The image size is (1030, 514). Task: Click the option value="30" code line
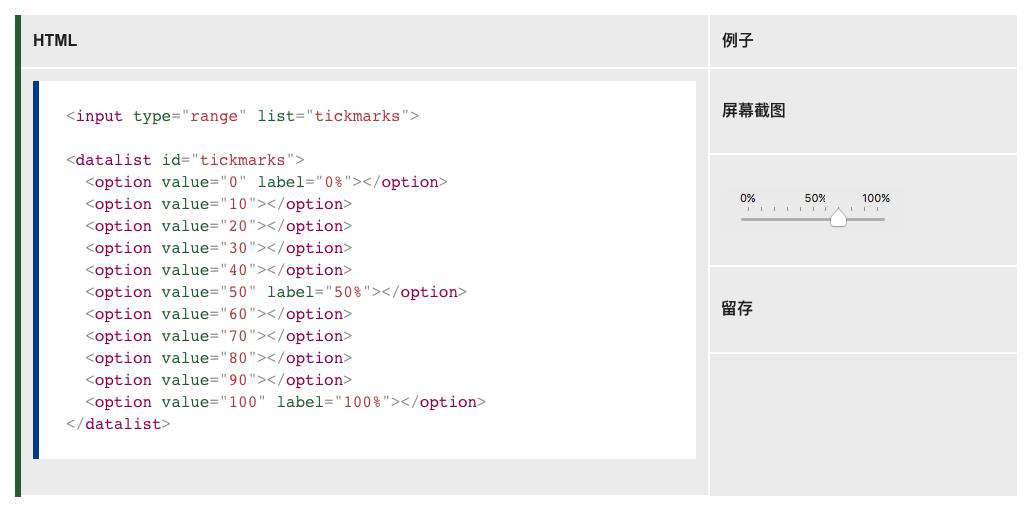click(x=219, y=248)
